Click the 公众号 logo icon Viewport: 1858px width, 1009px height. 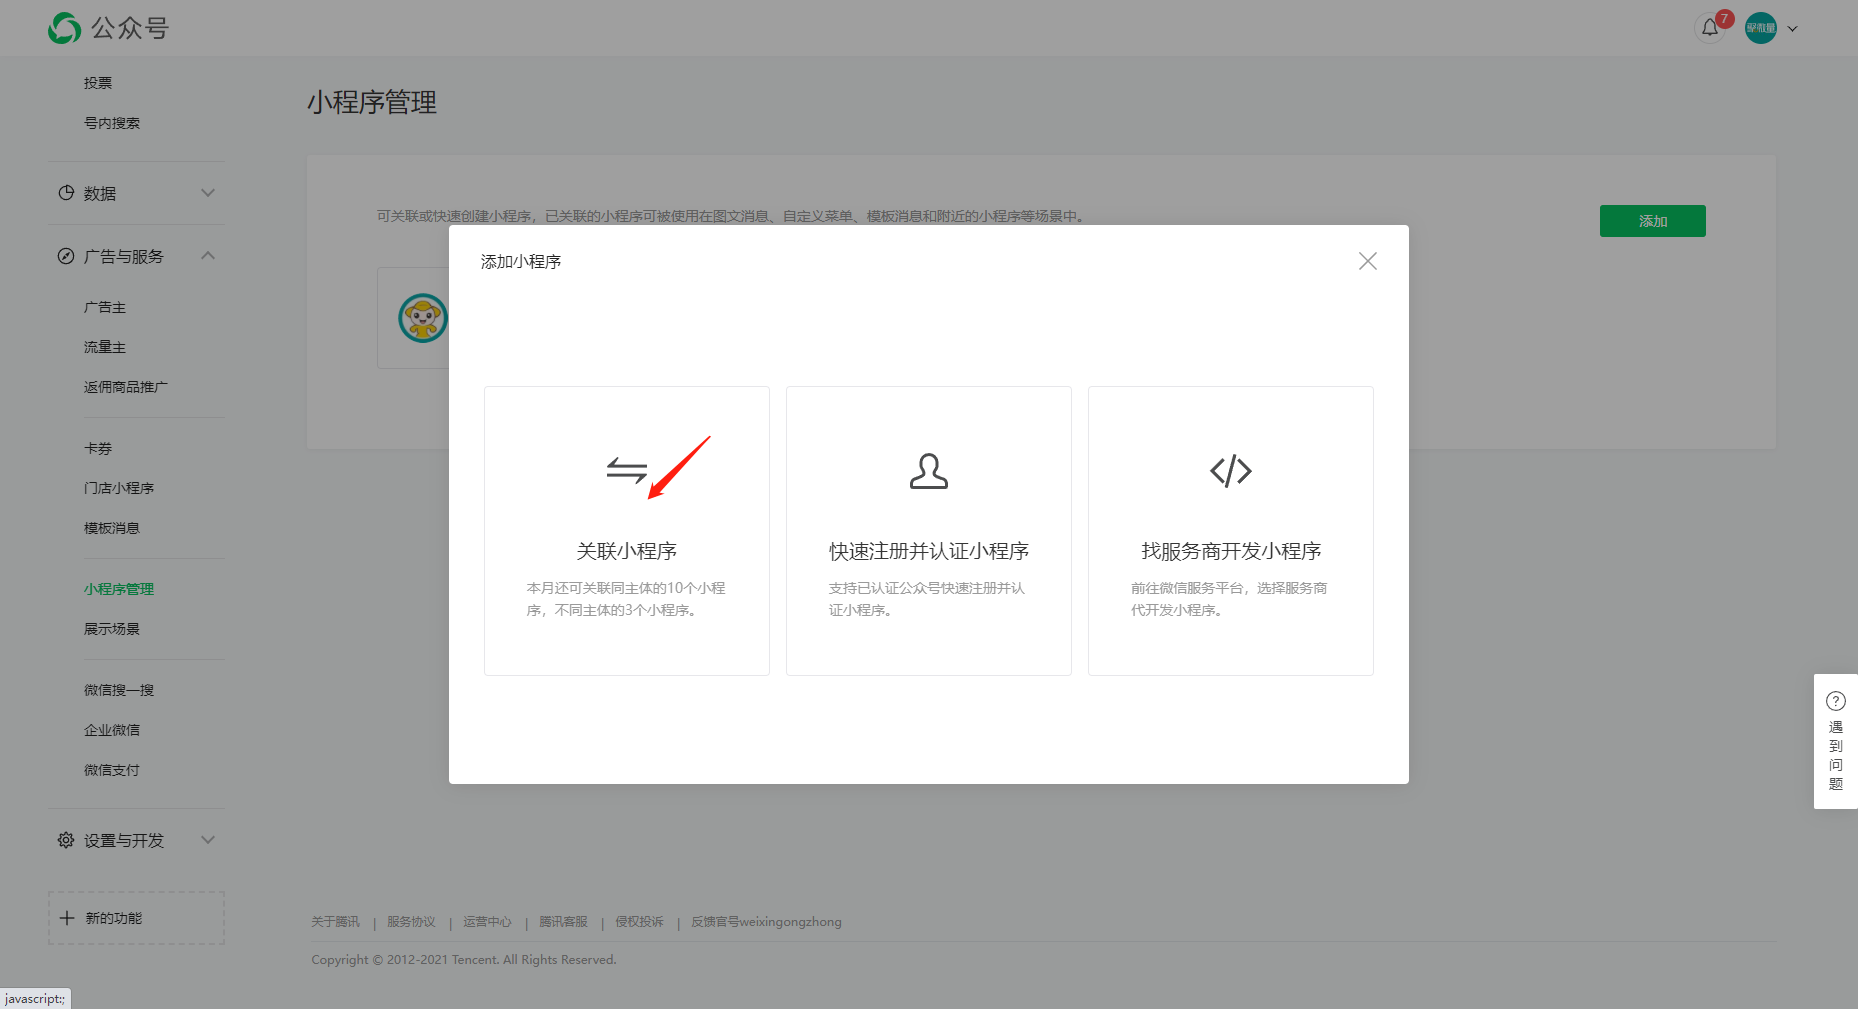click(x=64, y=28)
